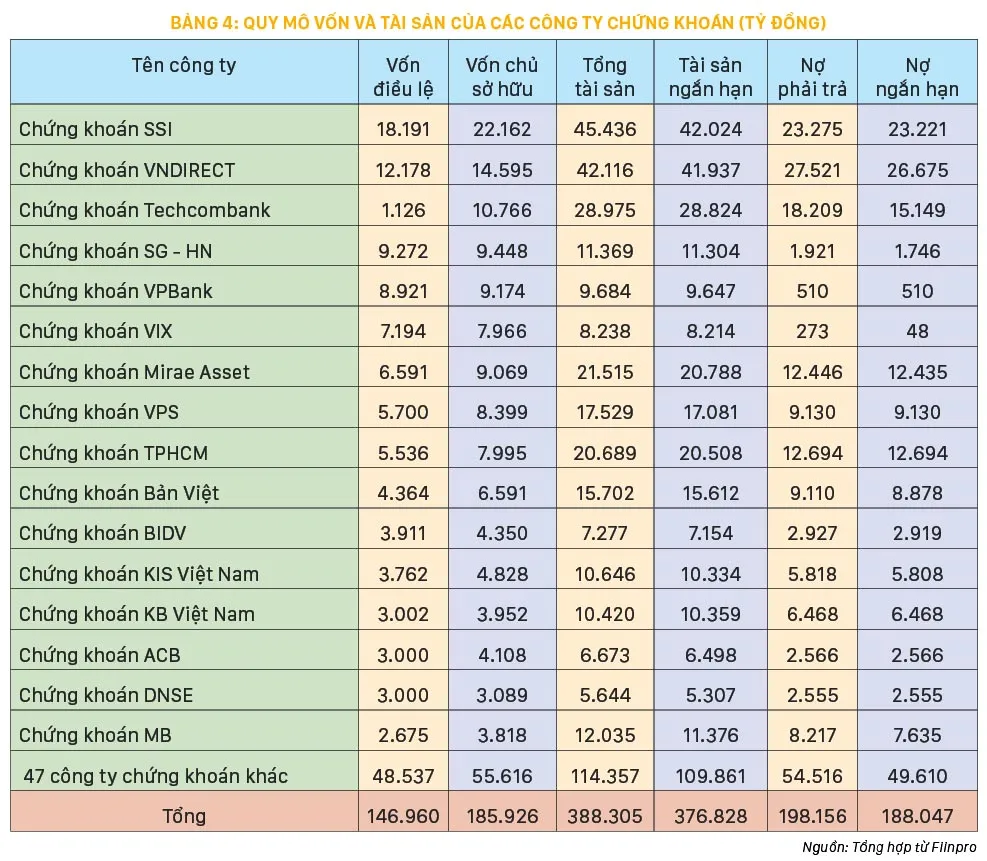The image size is (987, 861).
Task: Click the Chứng khoán Bản Việt row label
Action: 119,493
